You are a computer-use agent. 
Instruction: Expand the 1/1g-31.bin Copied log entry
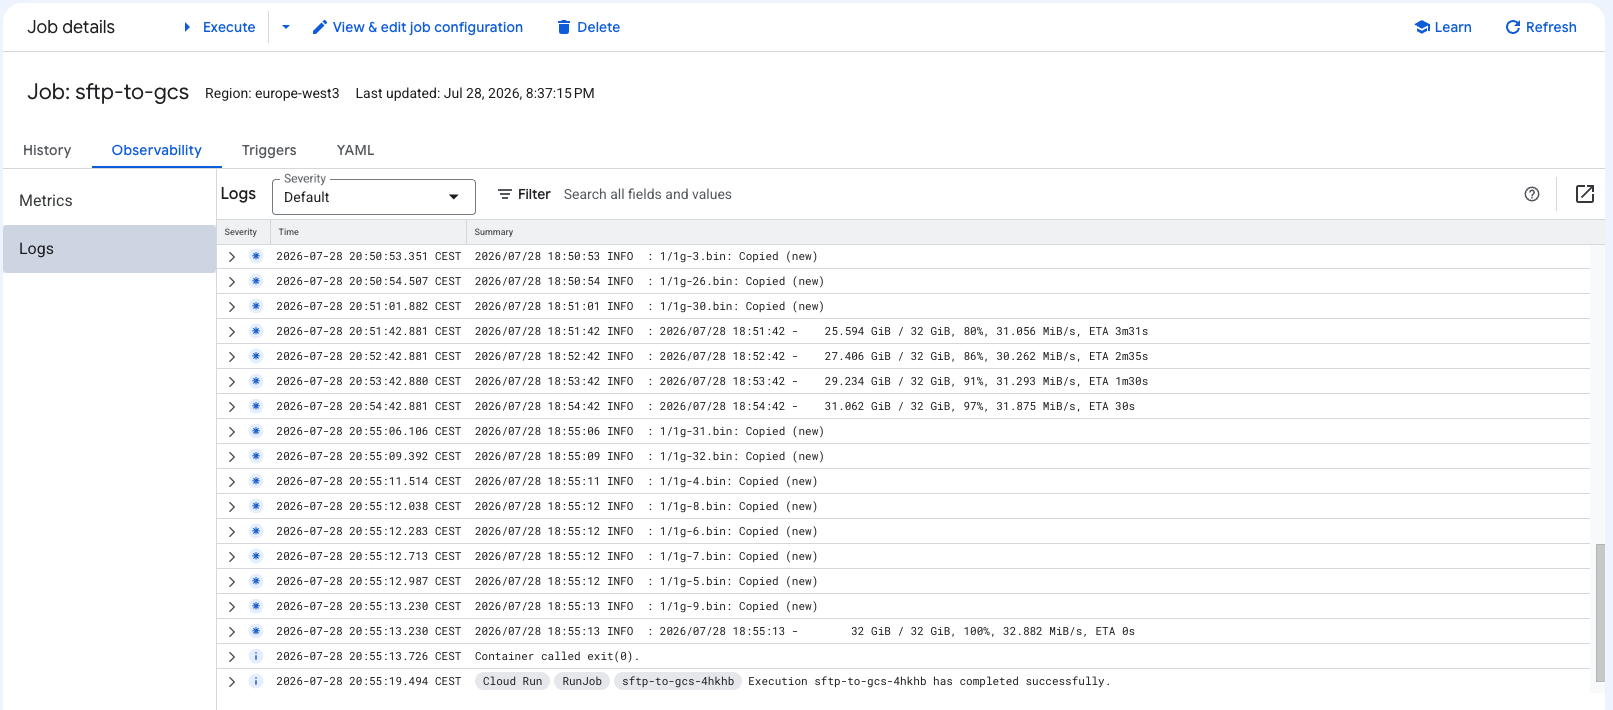[x=232, y=431]
